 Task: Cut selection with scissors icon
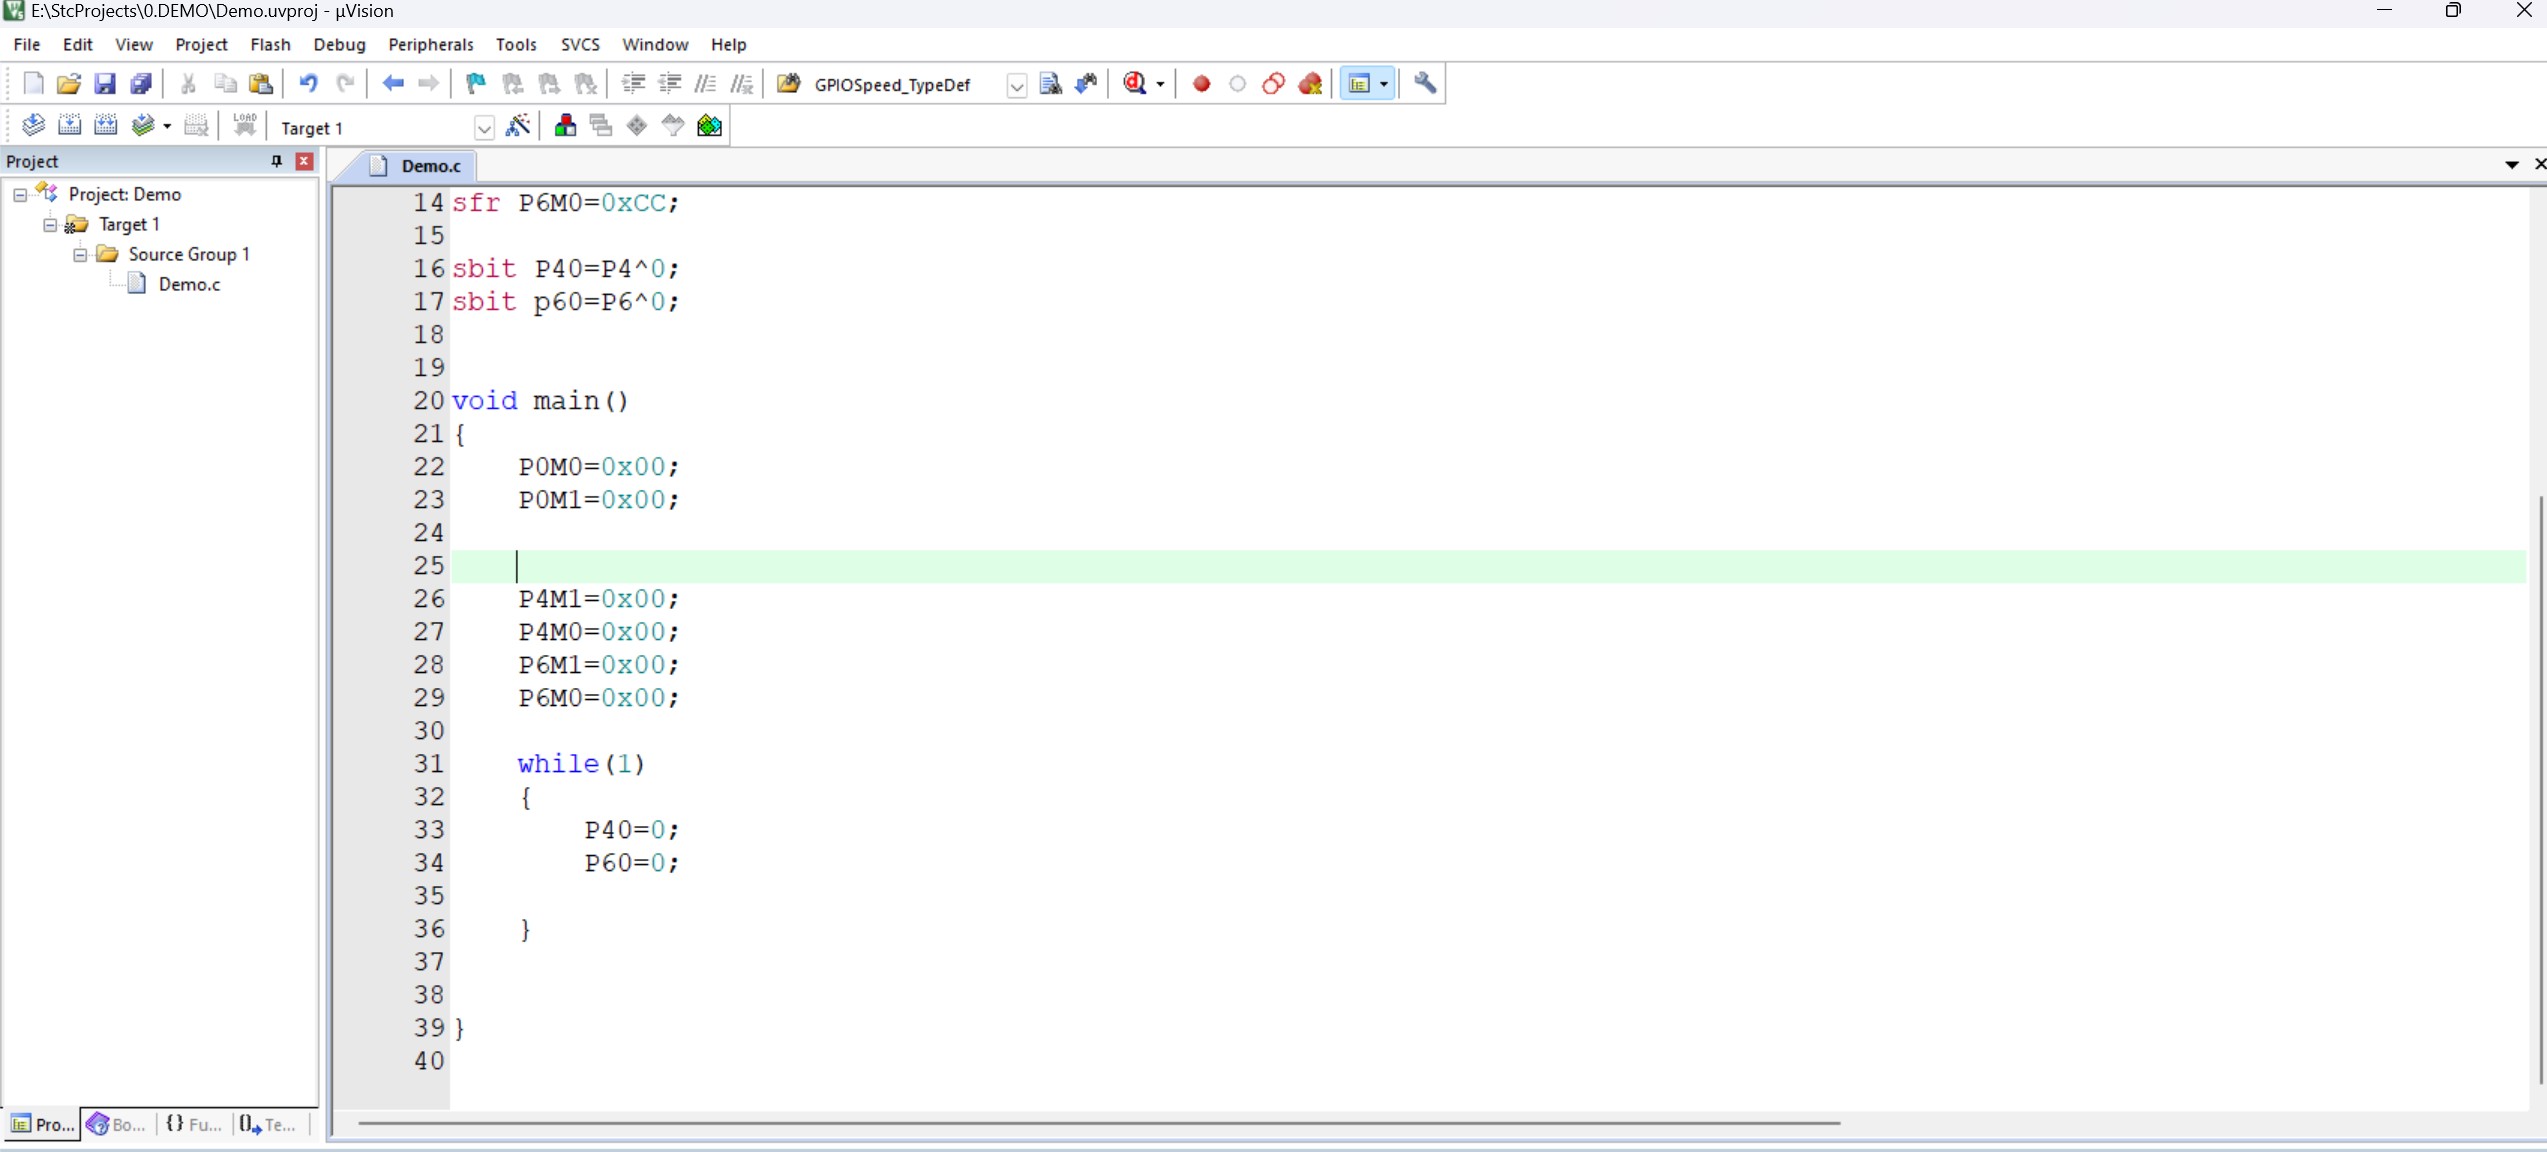188,84
